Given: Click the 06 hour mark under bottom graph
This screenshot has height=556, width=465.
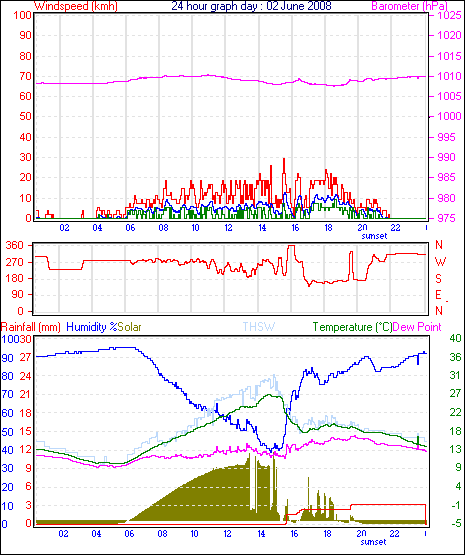Looking at the screenshot, I should pos(129,533).
